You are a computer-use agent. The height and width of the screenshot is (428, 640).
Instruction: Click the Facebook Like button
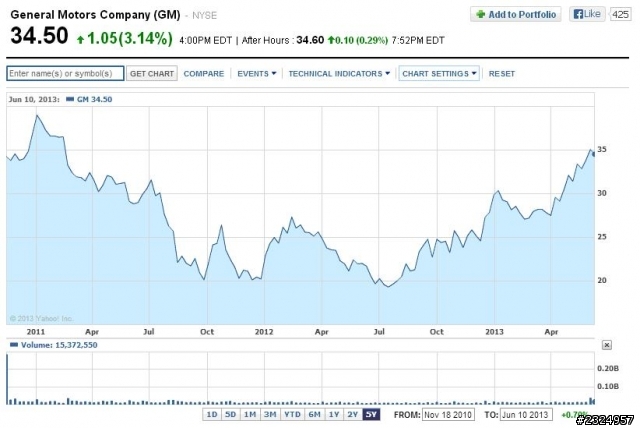(x=587, y=14)
